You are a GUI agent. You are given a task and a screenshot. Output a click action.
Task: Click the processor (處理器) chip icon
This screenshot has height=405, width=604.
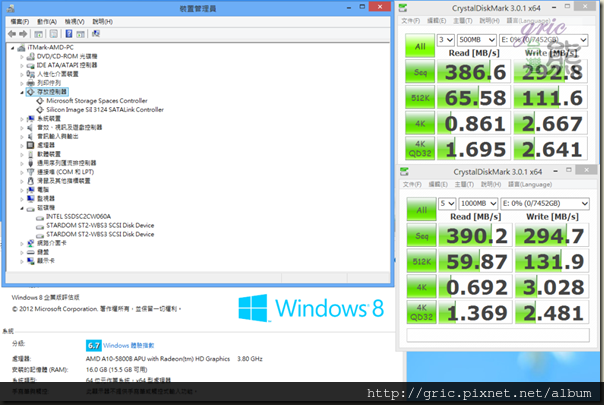point(30,145)
